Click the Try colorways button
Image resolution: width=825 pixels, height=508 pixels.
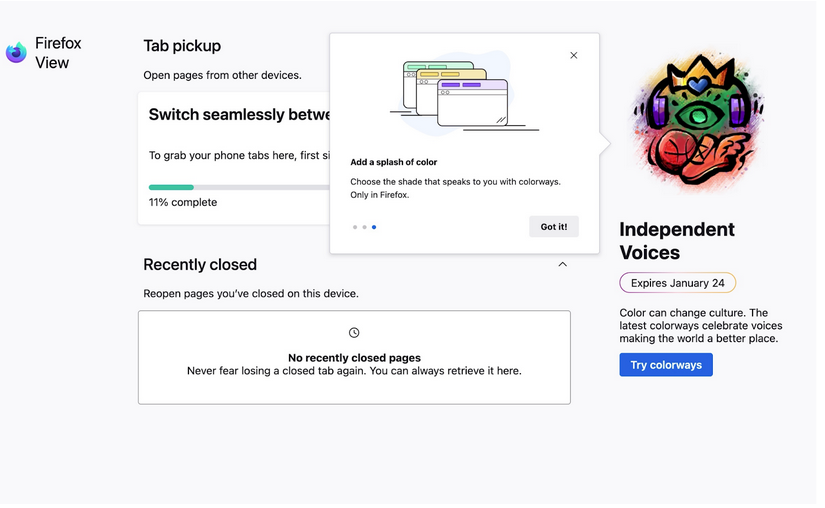pyautogui.click(x=666, y=365)
